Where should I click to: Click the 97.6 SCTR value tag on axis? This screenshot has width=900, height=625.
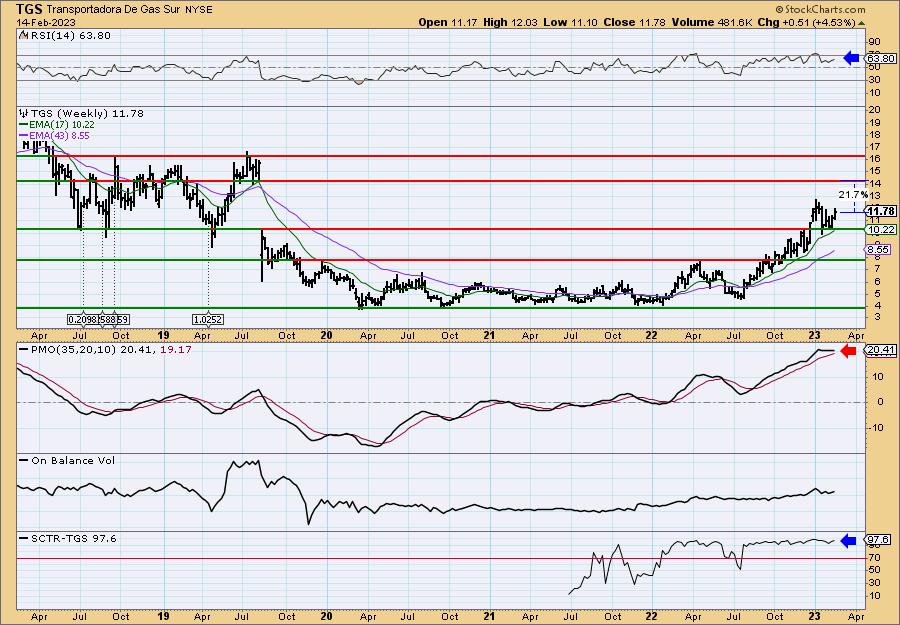[x=879, y=540]
